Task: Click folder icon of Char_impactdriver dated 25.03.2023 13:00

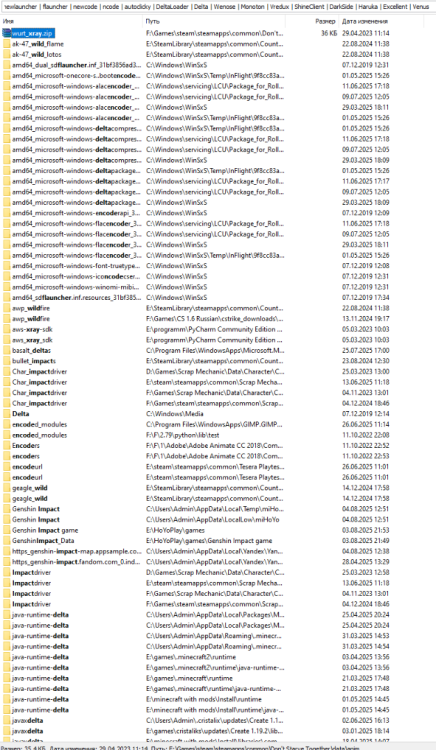Action: (x=7, y=372)
